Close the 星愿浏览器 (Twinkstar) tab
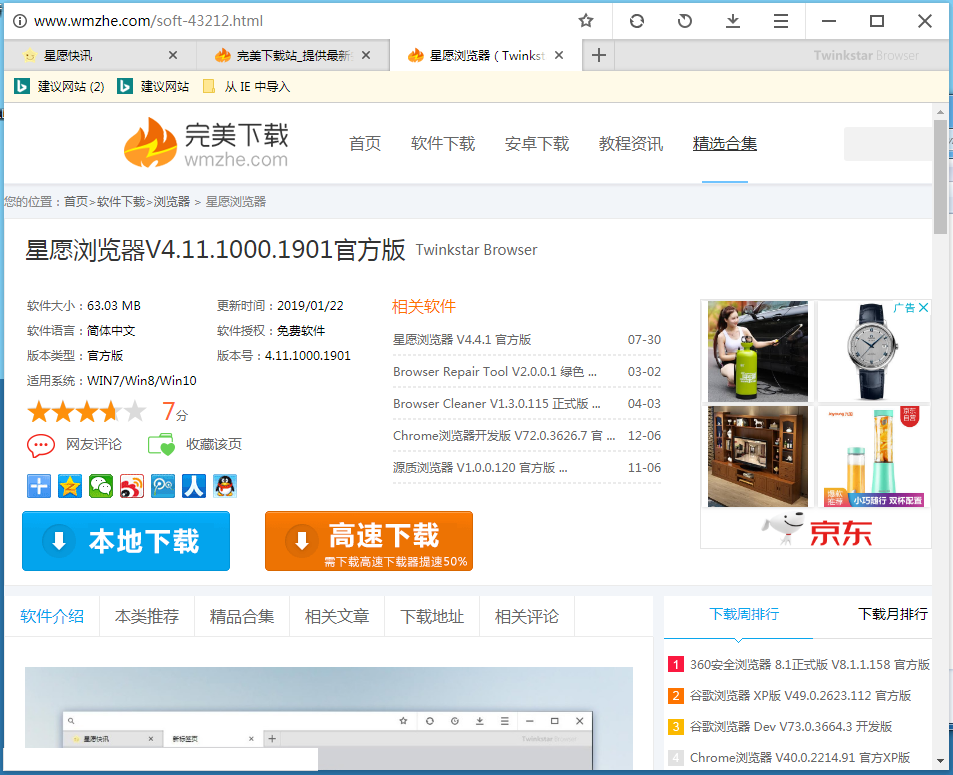This screenshot has height=775, width=953. 559,55
